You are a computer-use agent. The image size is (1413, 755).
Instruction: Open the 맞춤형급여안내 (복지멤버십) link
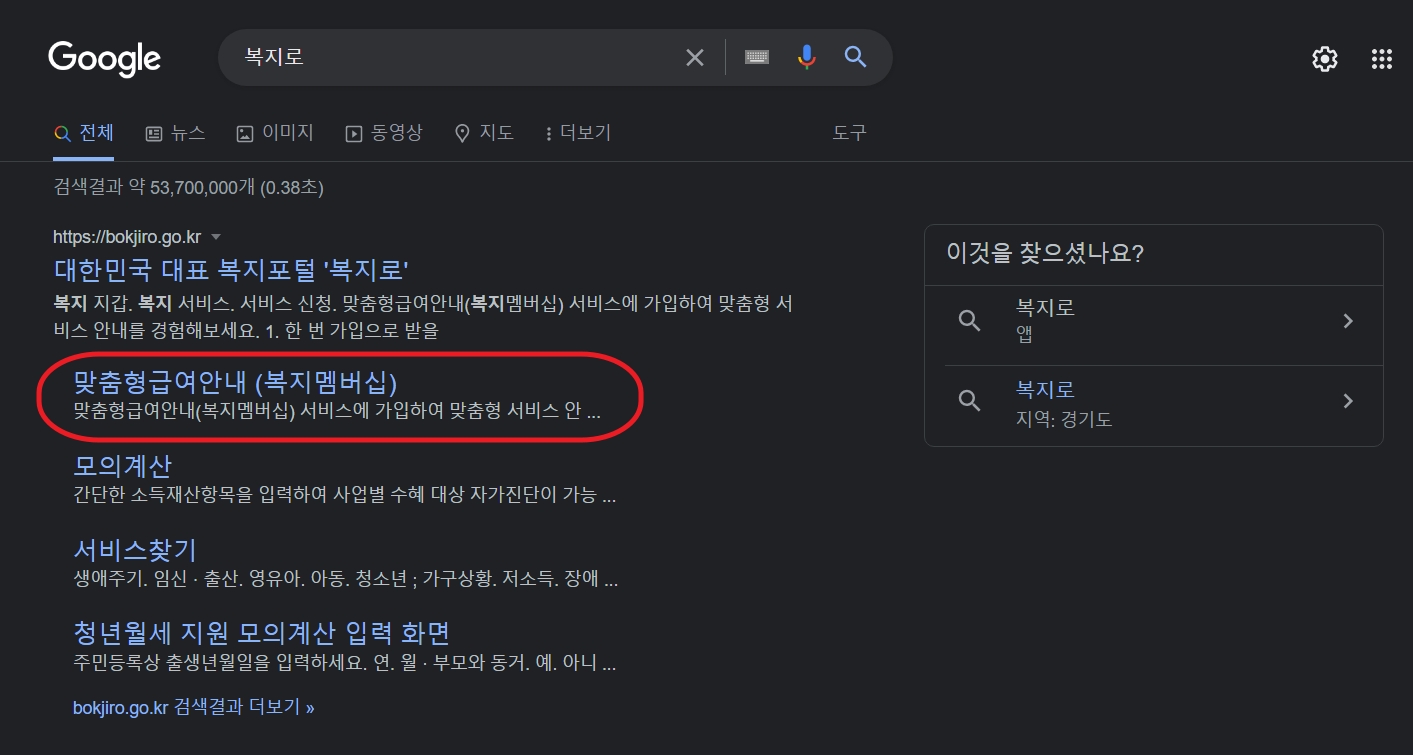click(236, 382)
